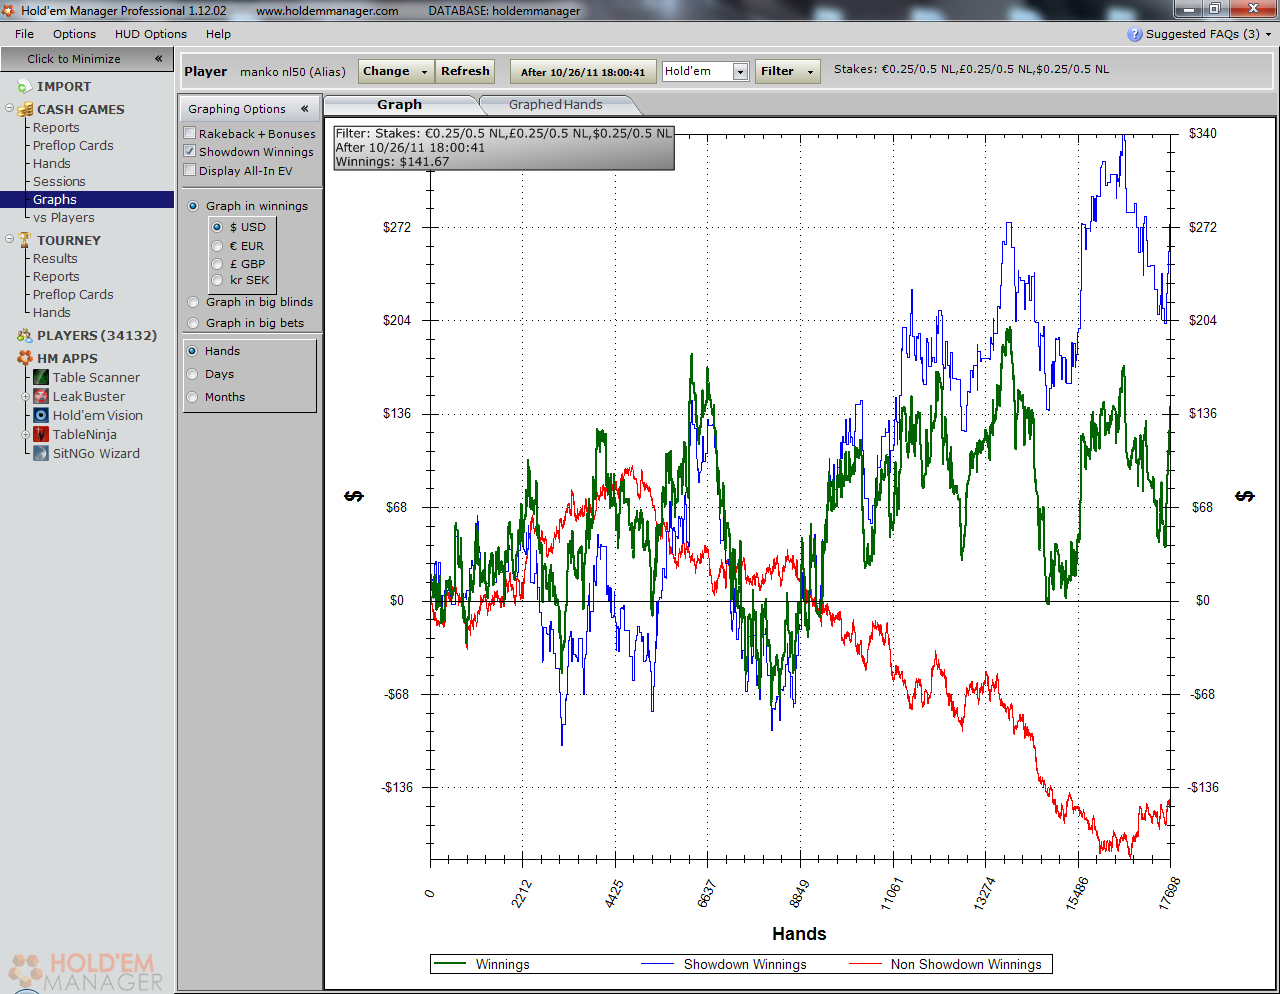Image resolution: width=1280 pixels, height=994 pixels.
Task: Click the Graphing Options header
Action: pos(251,109)
